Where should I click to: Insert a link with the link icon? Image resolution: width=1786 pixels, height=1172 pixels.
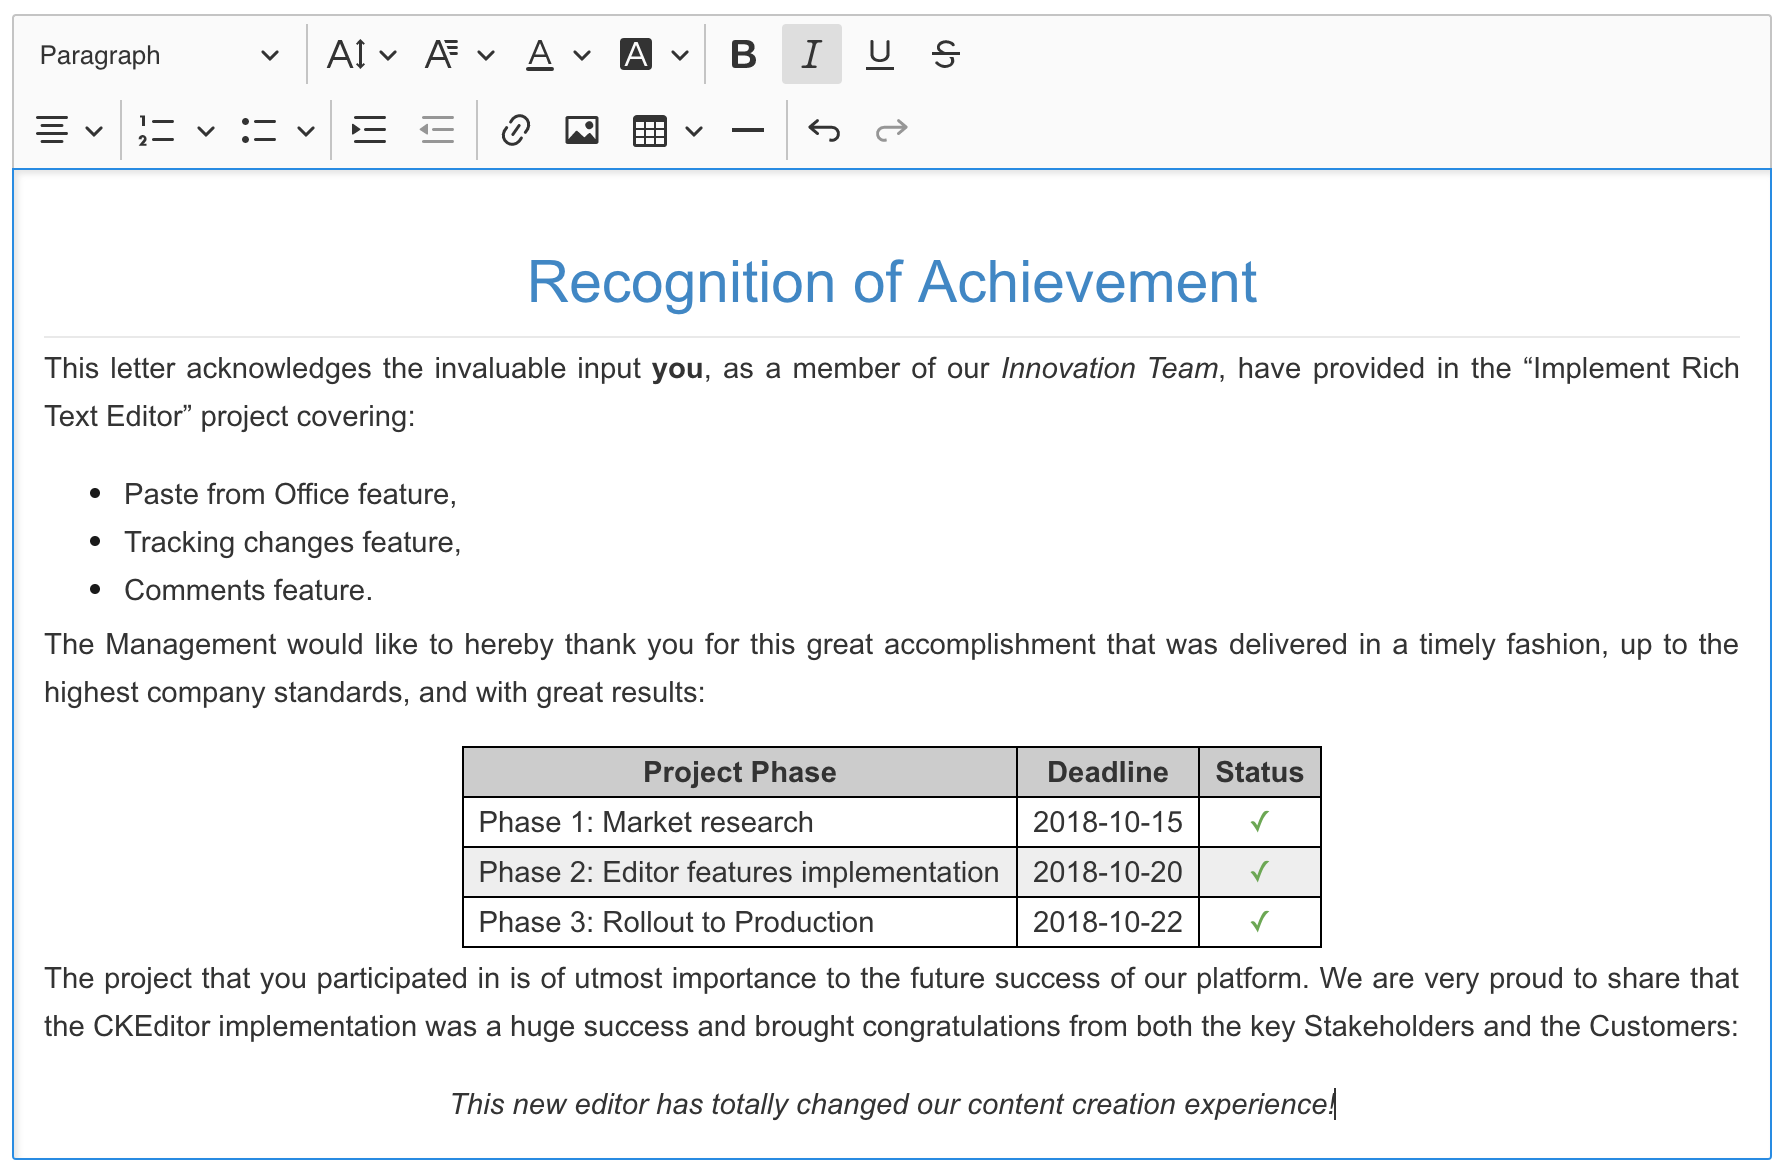point(515,130)
